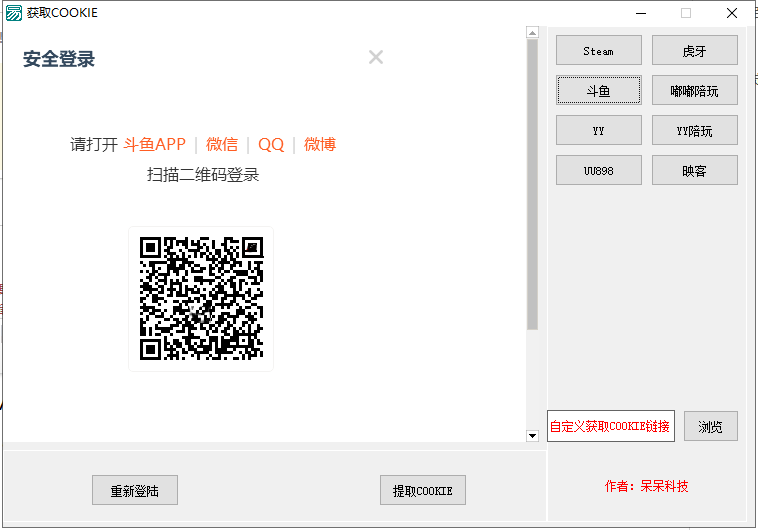Choose the 微博 login link

pos(320,144)
